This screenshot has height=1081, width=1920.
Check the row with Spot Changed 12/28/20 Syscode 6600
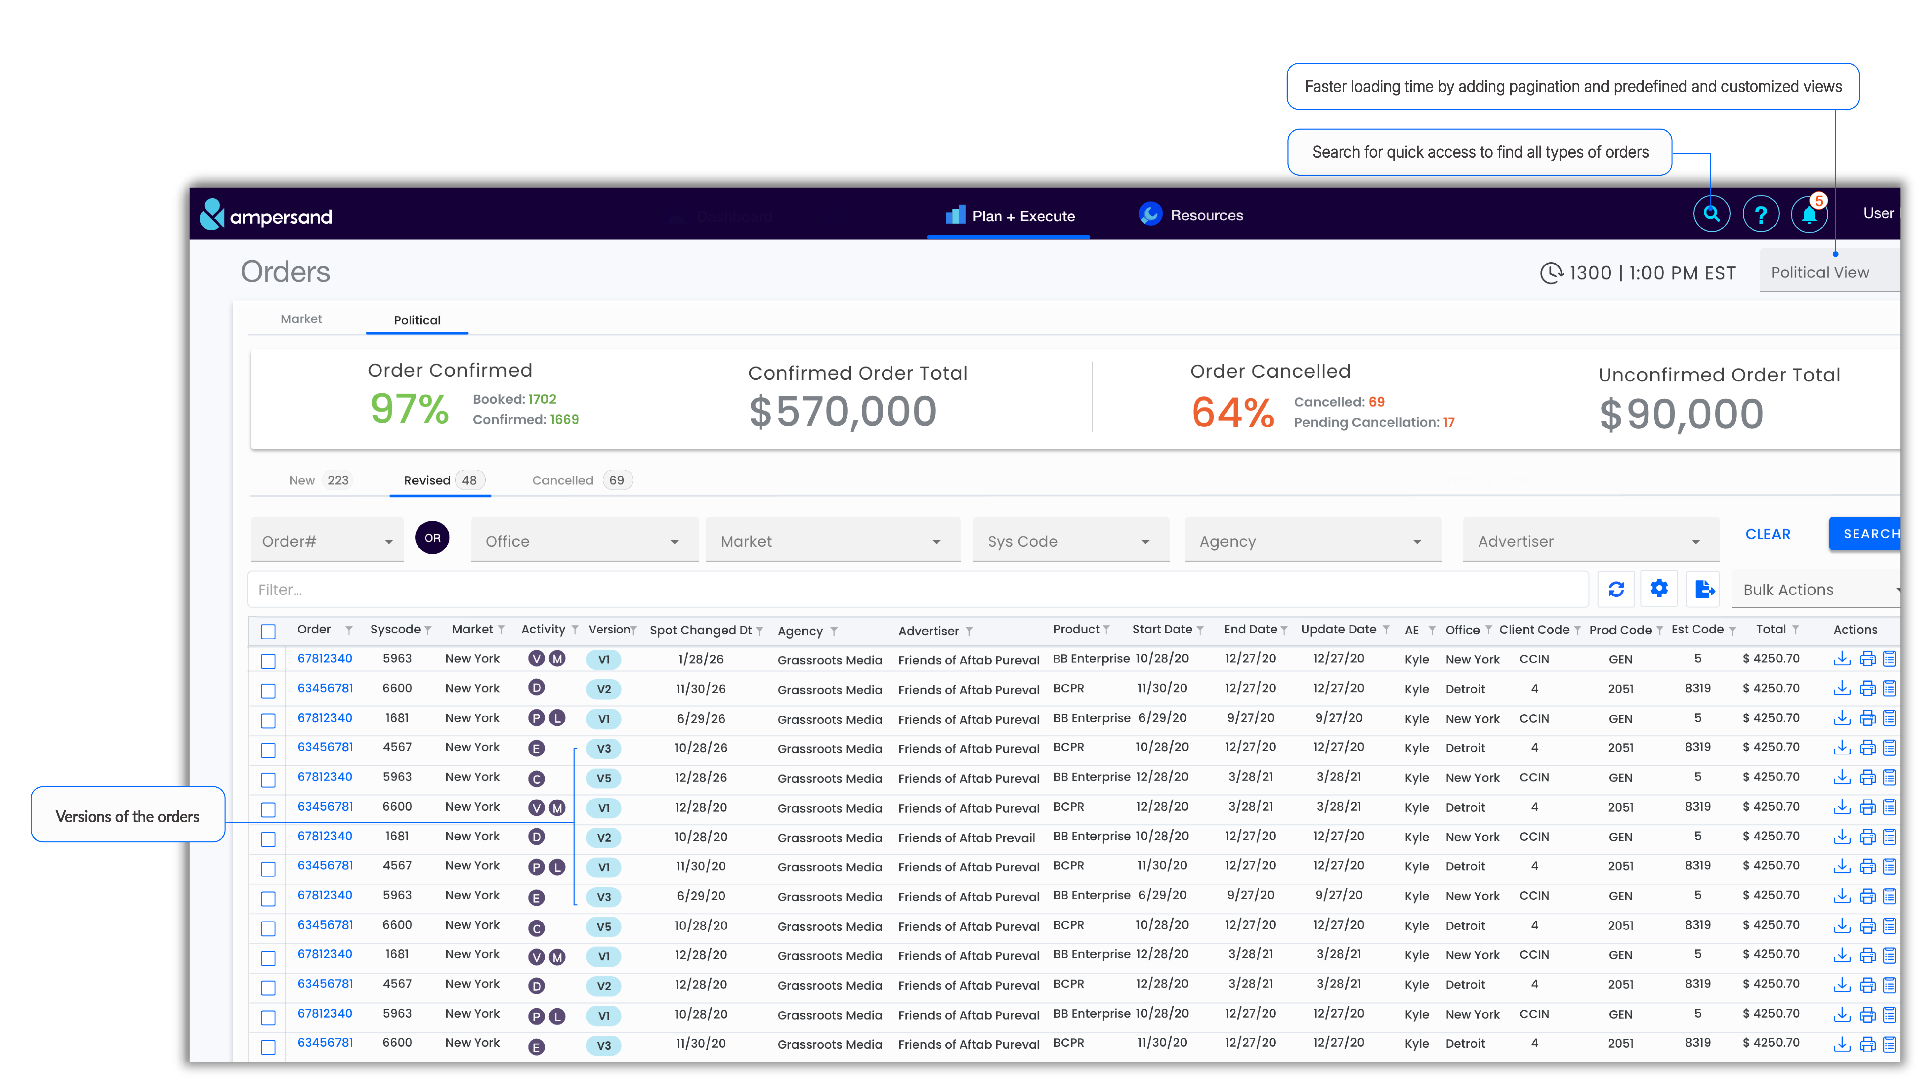(x=268, y=810)
